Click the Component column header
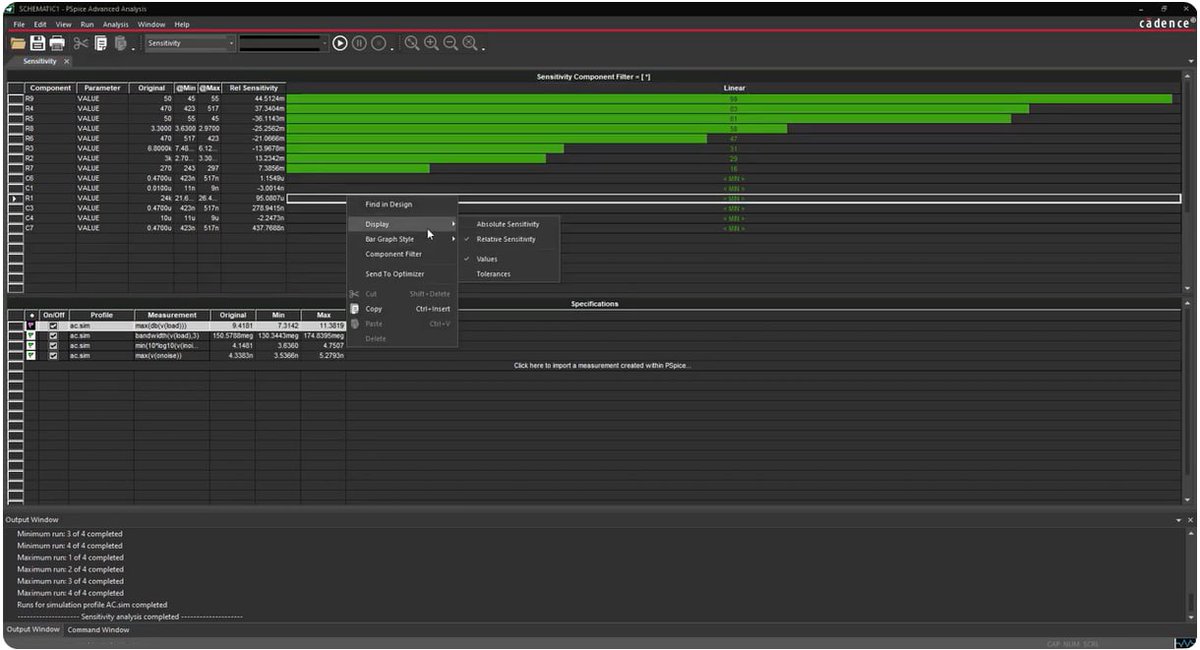Image resolution: width=1200 pixels, height=650 pixels. [50, 88]
